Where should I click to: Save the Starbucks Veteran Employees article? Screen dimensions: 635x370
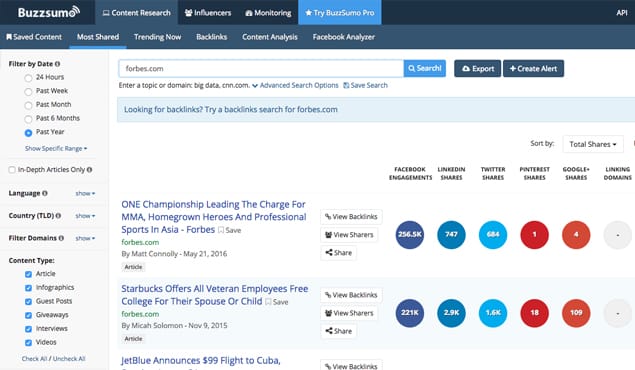(277, 302)
